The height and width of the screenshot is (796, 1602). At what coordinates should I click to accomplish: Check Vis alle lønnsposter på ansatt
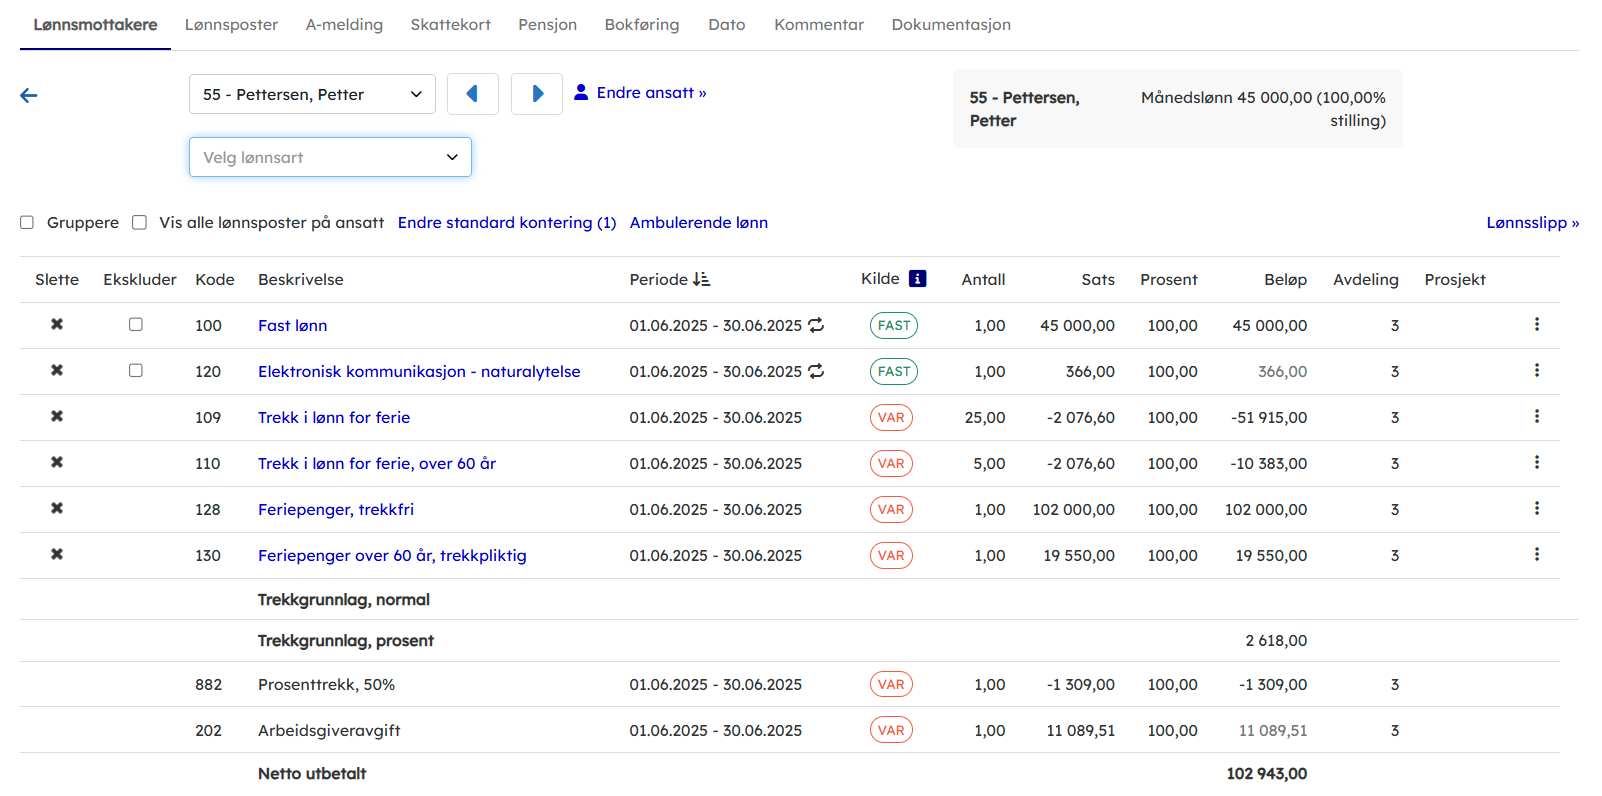click(x=140, y=223)
